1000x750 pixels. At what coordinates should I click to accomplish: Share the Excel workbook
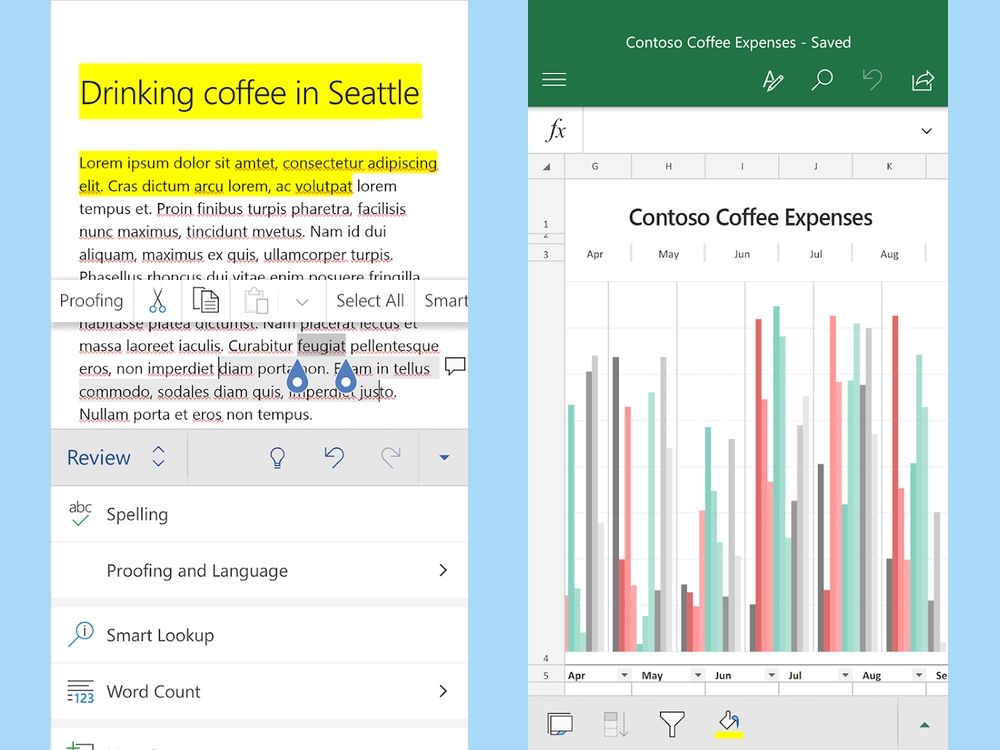pos(923,80)
